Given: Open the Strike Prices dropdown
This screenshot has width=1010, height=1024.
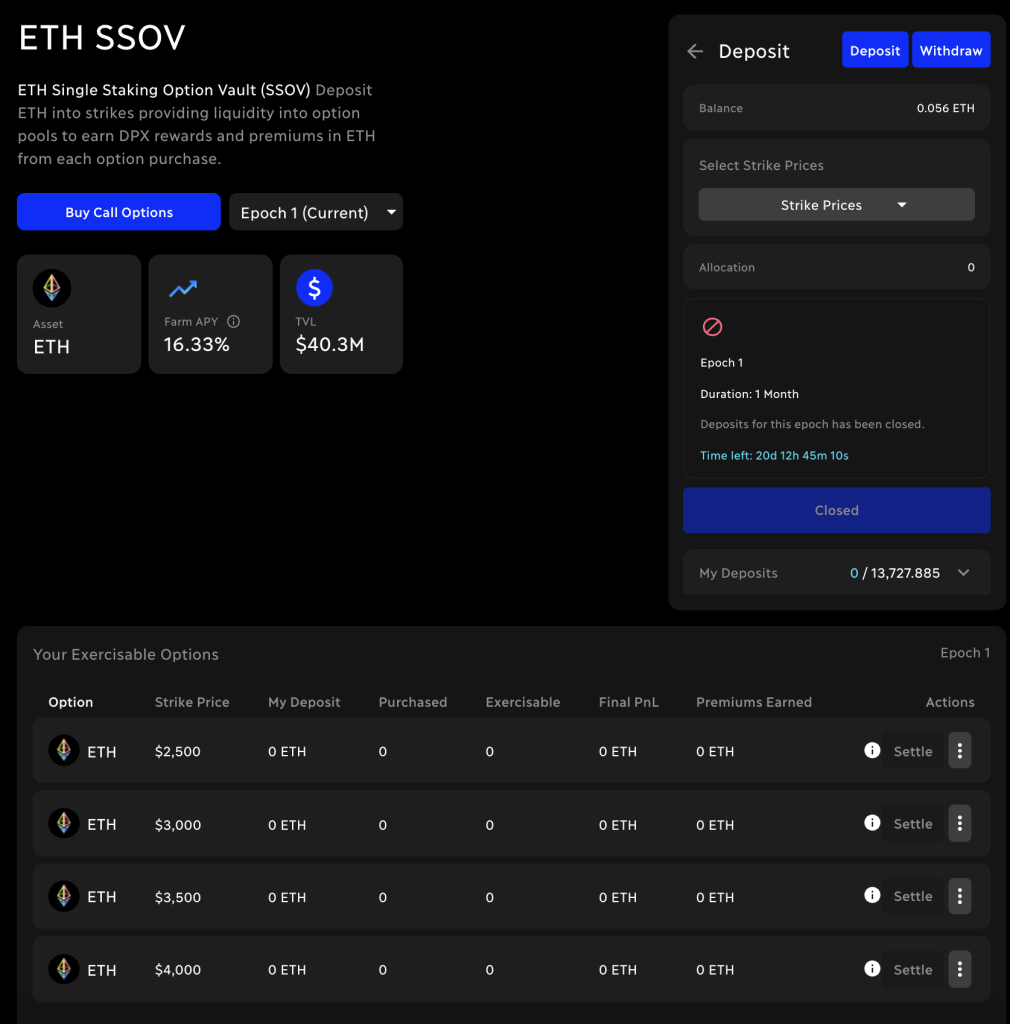Looking at the screenshot, I should pyautogui.click(x=836, y=205).
